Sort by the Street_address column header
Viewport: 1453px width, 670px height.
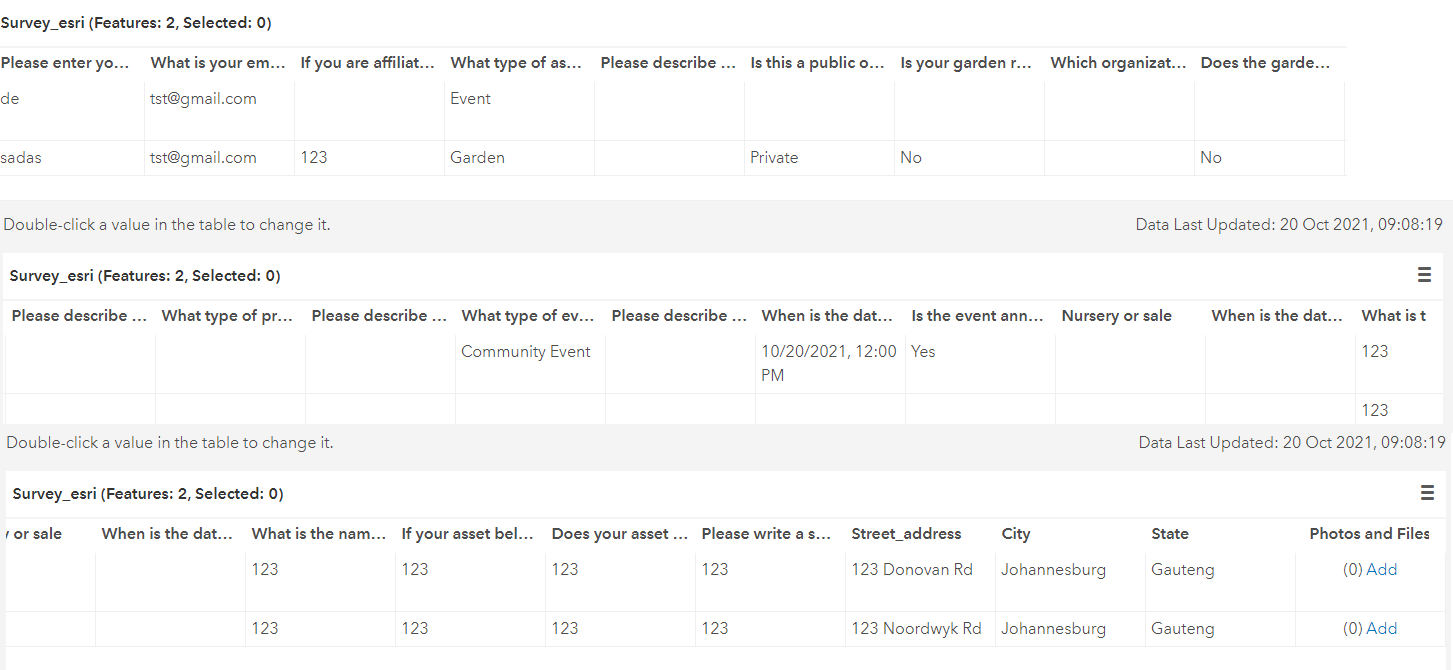pyautogui.click(x=906, y=534)
